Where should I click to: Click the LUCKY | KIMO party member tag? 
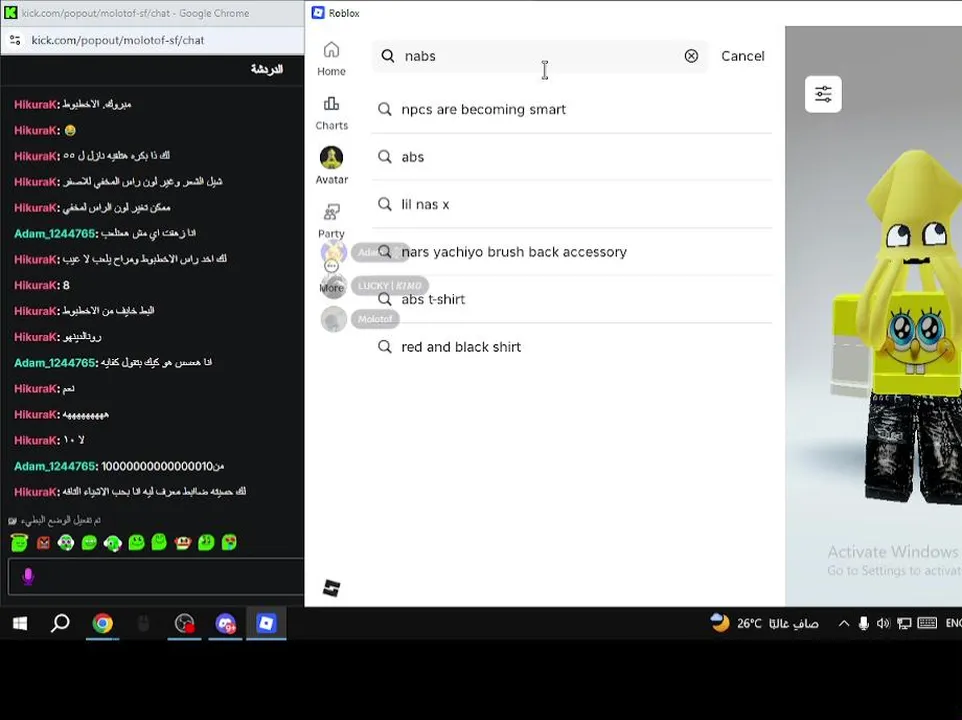click(390, 286)
